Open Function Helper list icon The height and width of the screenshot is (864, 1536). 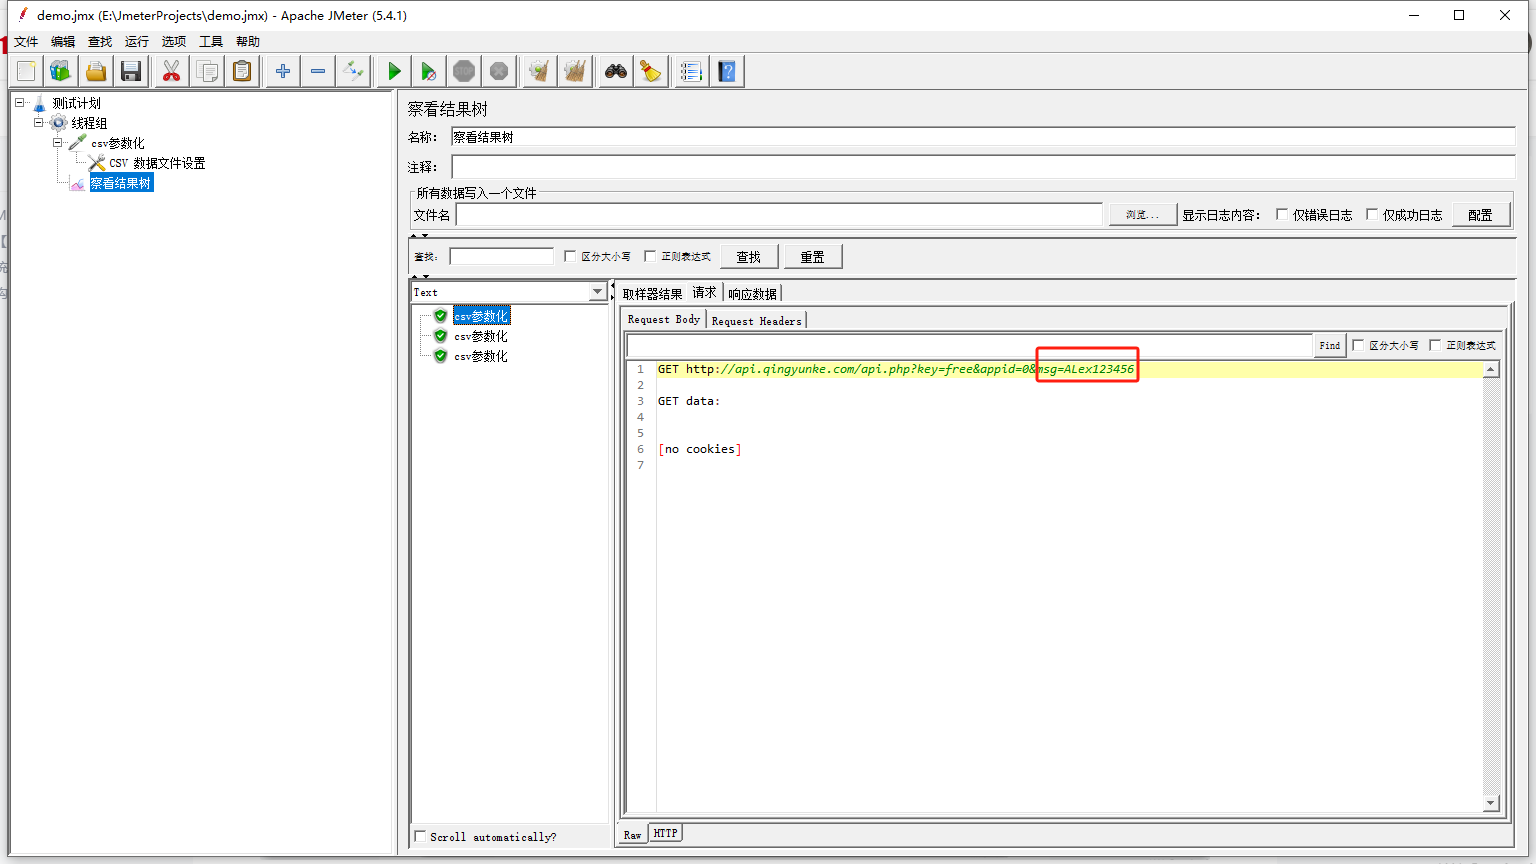click(x=692, y=71)
